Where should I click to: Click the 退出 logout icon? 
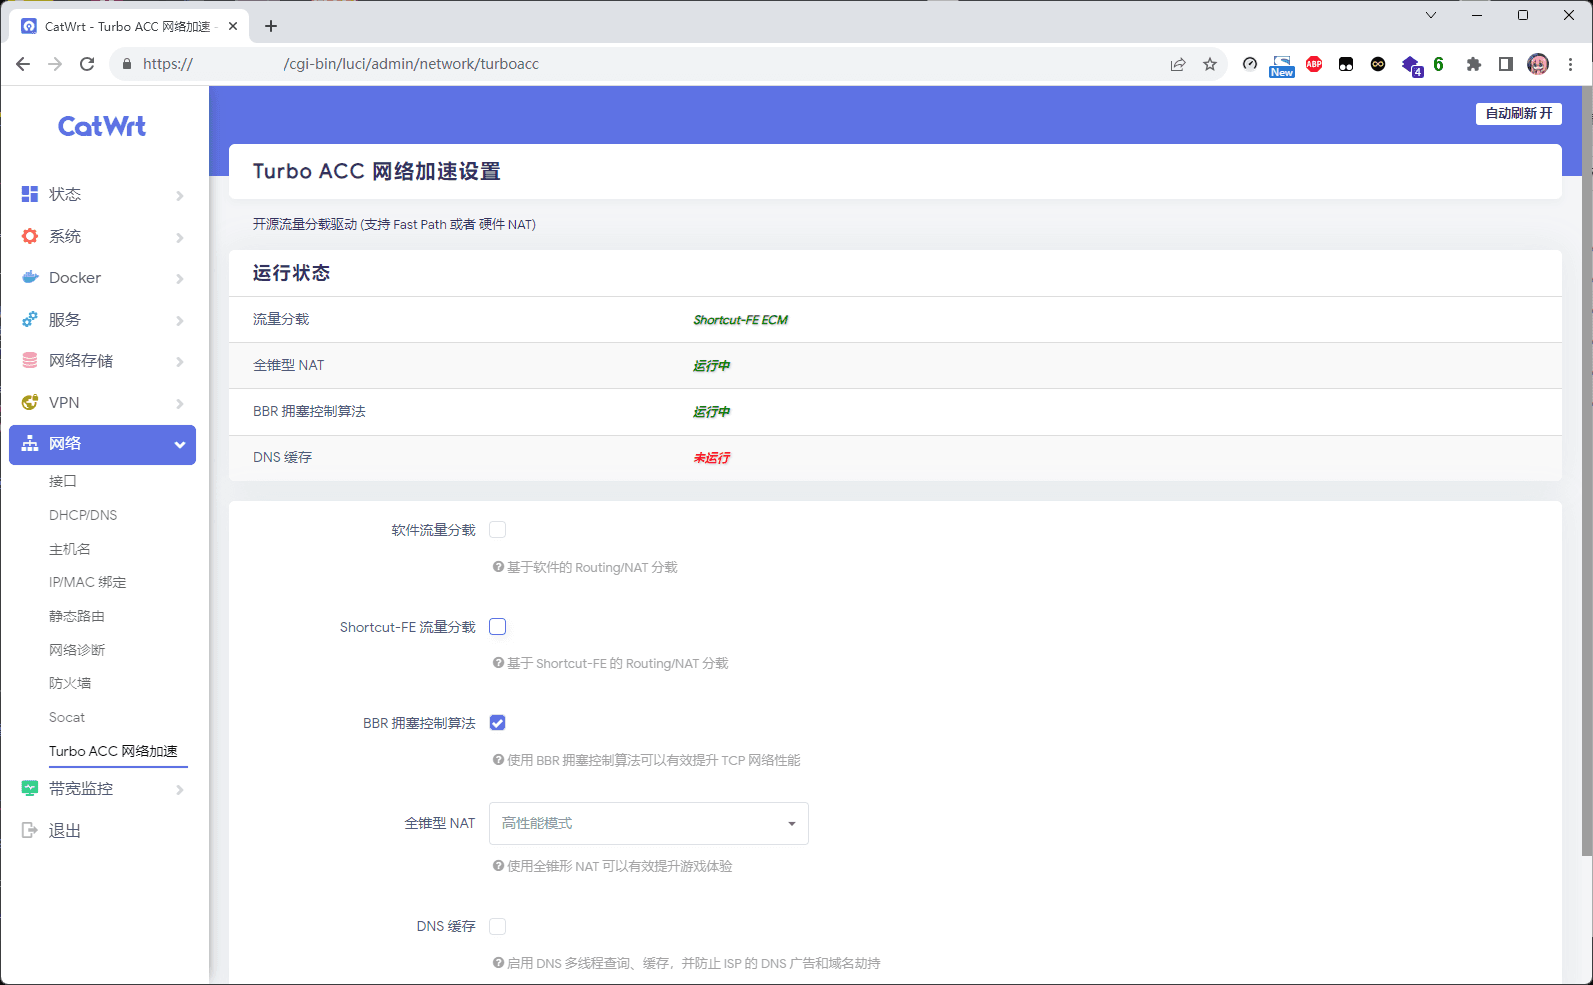tap(30, 830)
